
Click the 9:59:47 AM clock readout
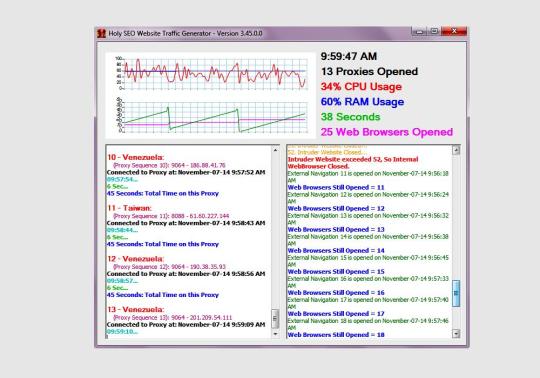point(349,56)
